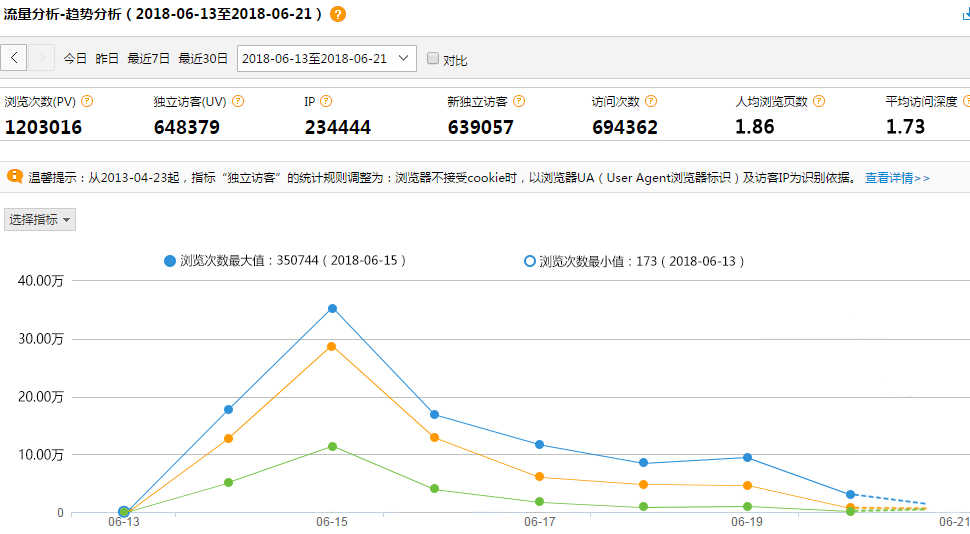Click help icon next to page title

tap(339, 14)
